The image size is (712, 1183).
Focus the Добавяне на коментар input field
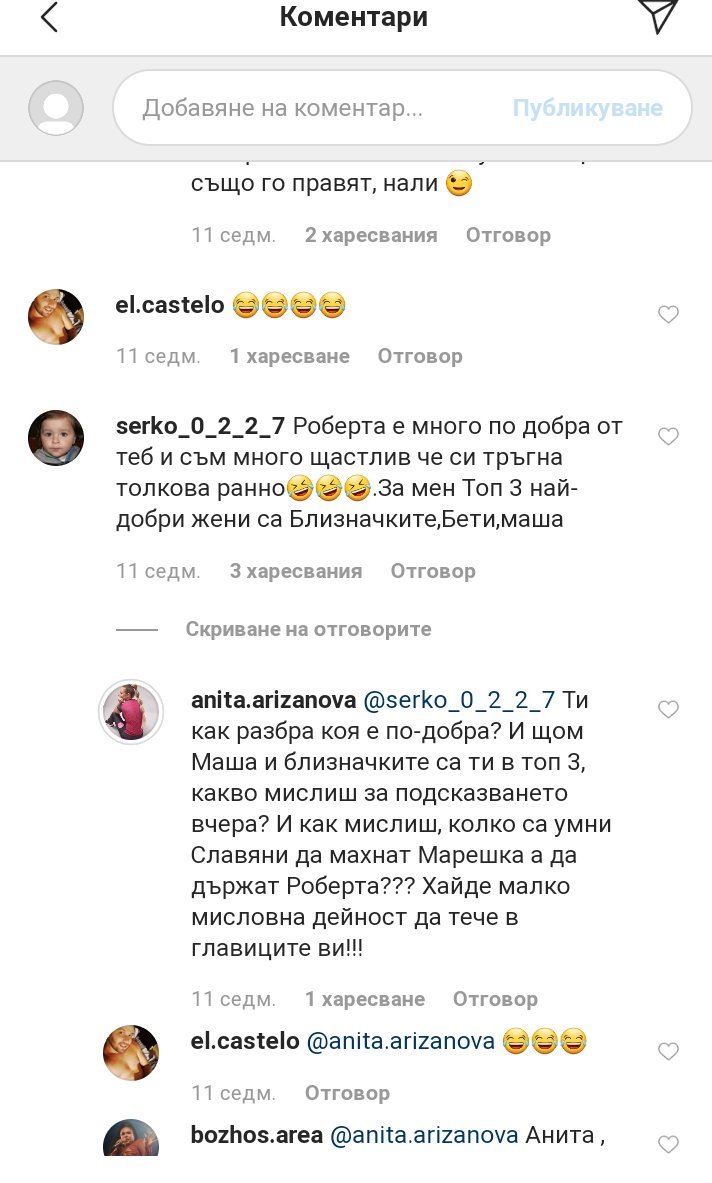coord(309,108)
